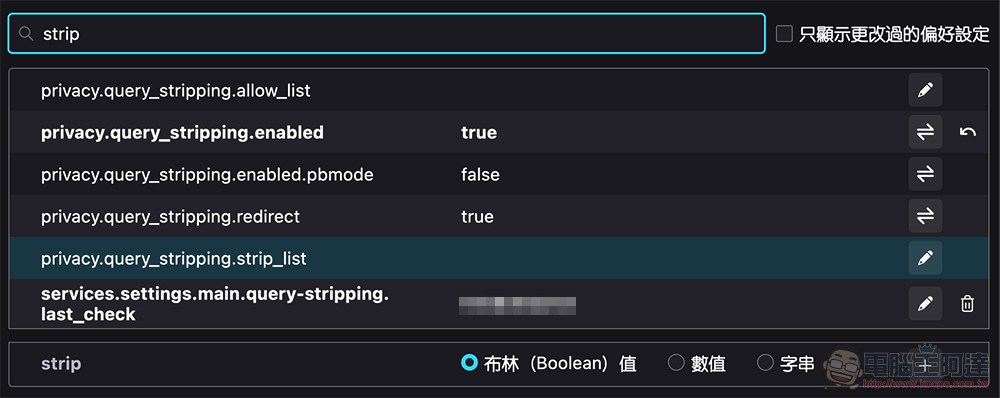
Task: Click the search magnifier icon
Action: coord(26,34)
